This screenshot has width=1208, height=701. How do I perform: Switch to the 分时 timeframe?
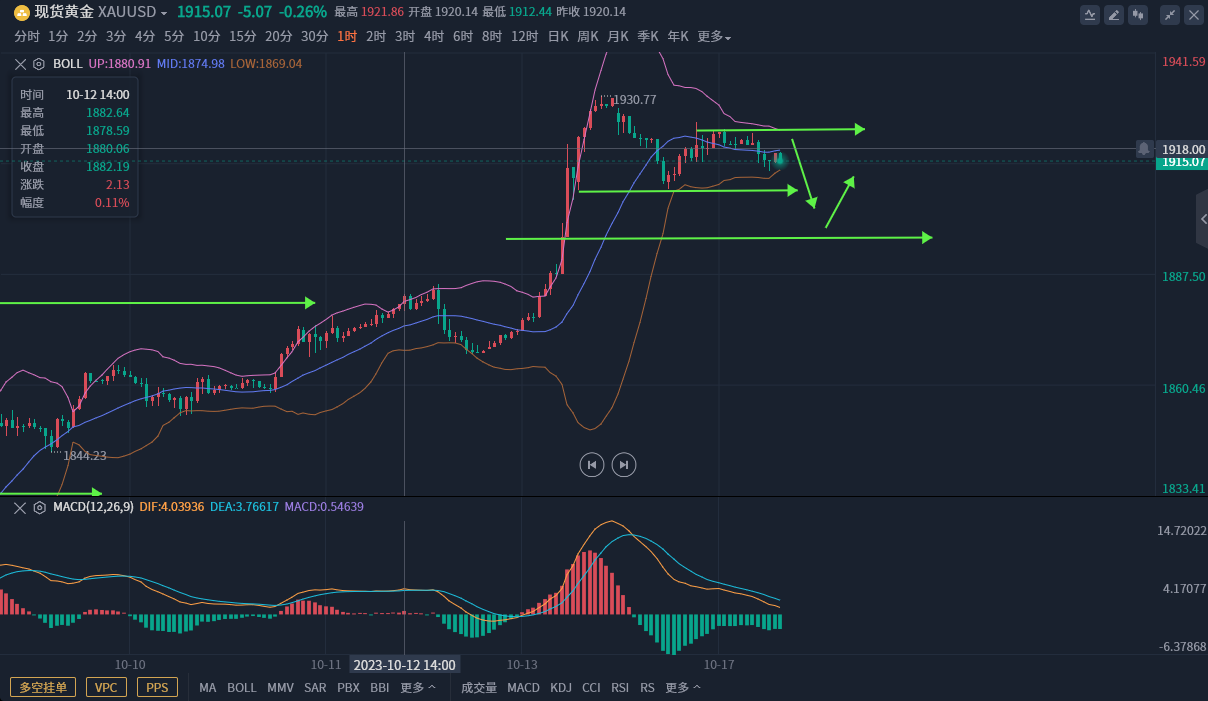point(27,36)
